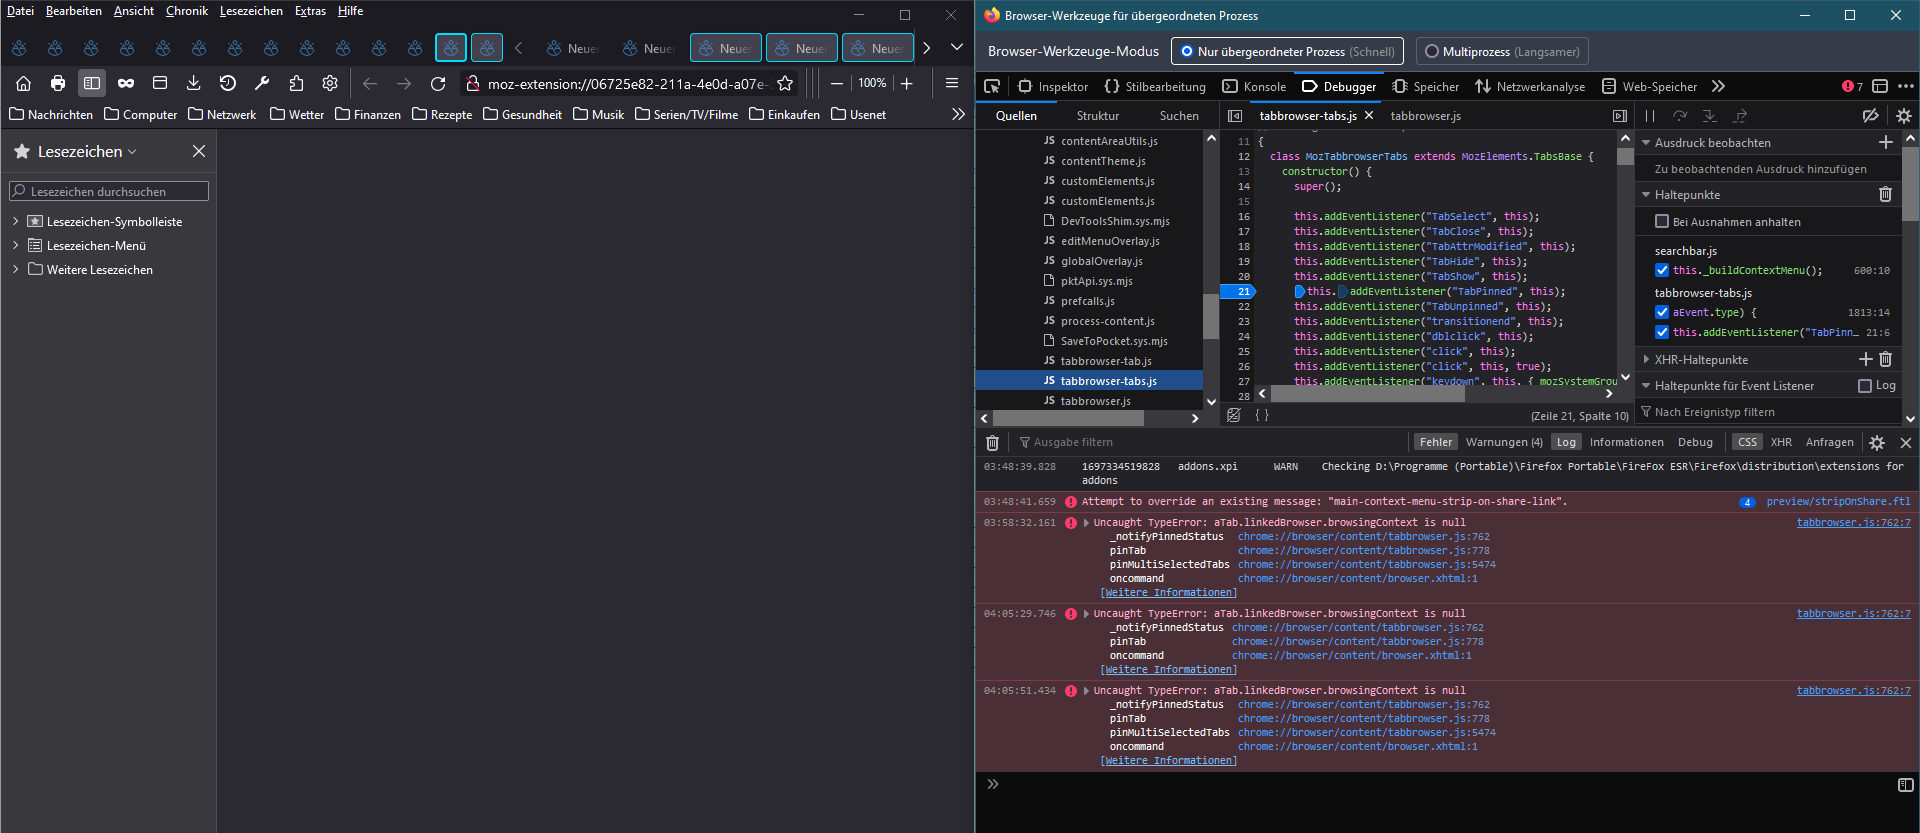Click the Home toolbar icon
The image size is (1920, 833).
[x=24, y=84]
